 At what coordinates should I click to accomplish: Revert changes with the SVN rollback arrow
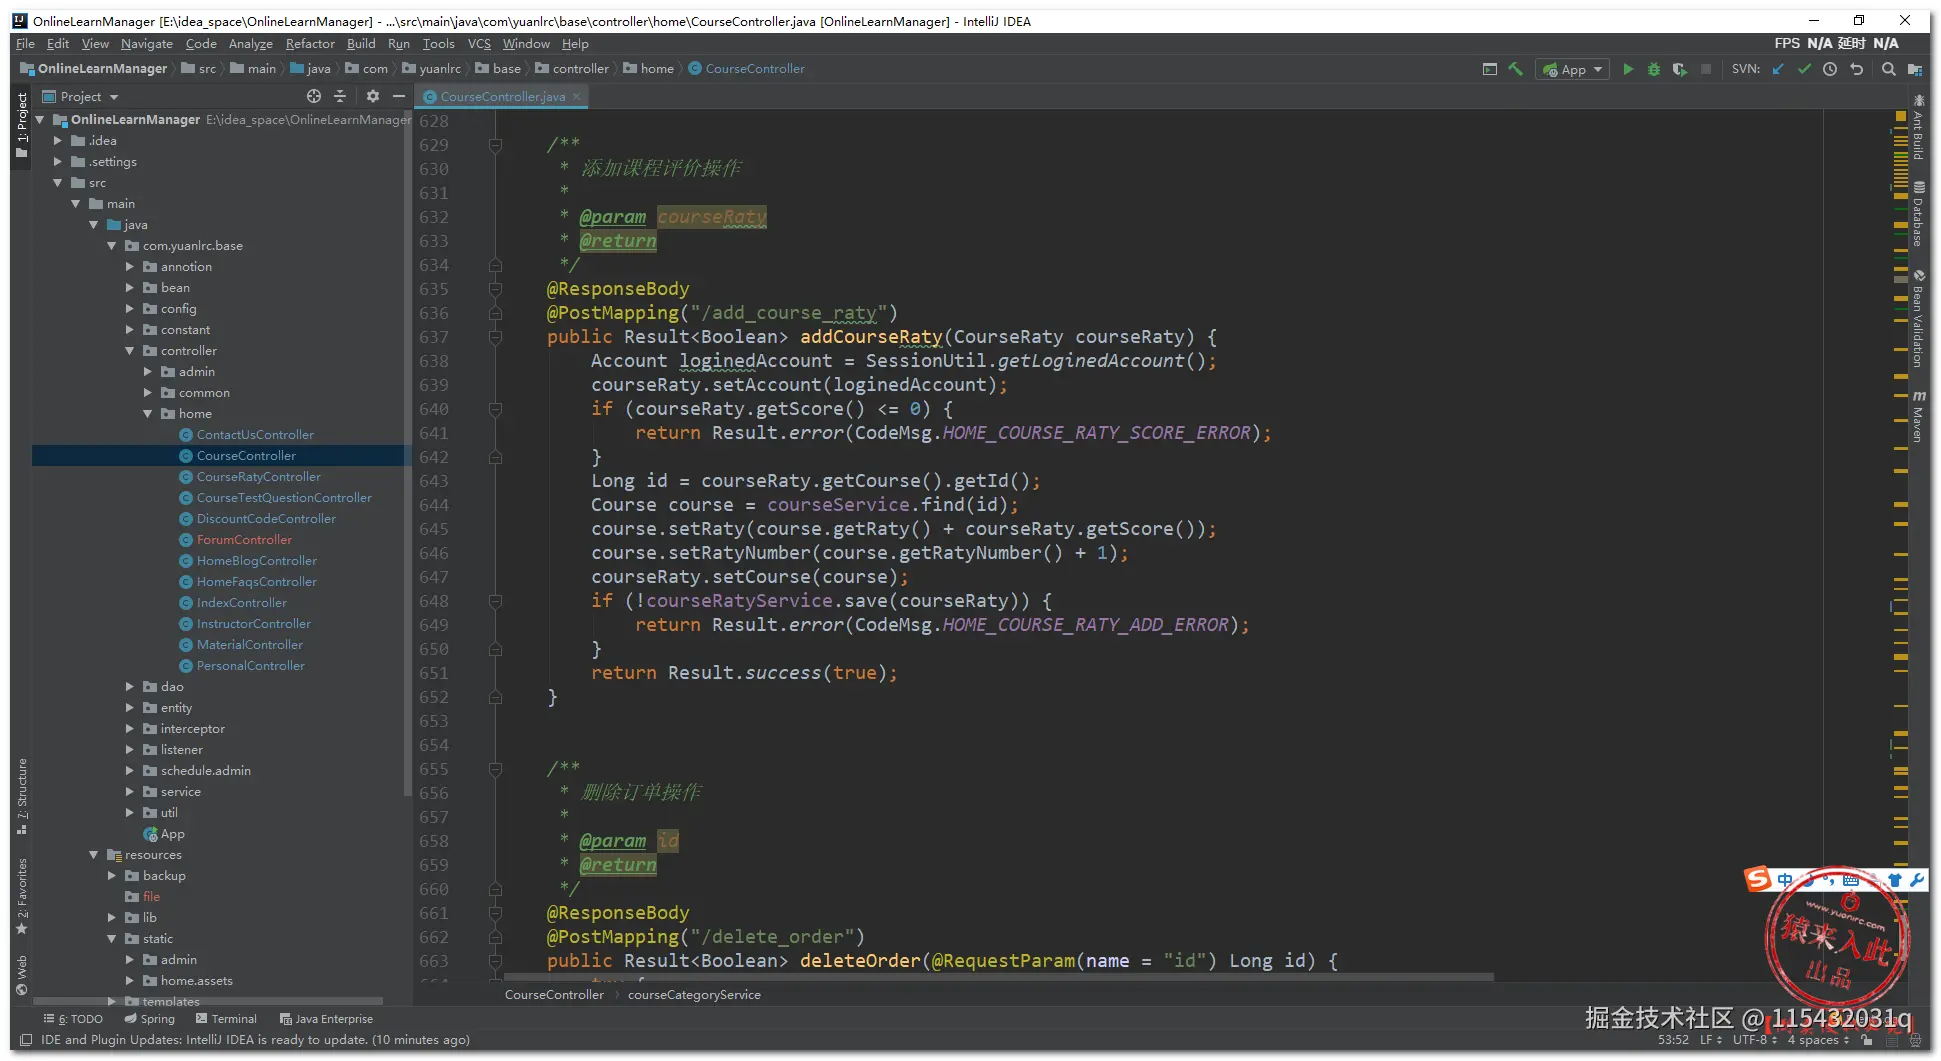click(x=1857, y=69)
